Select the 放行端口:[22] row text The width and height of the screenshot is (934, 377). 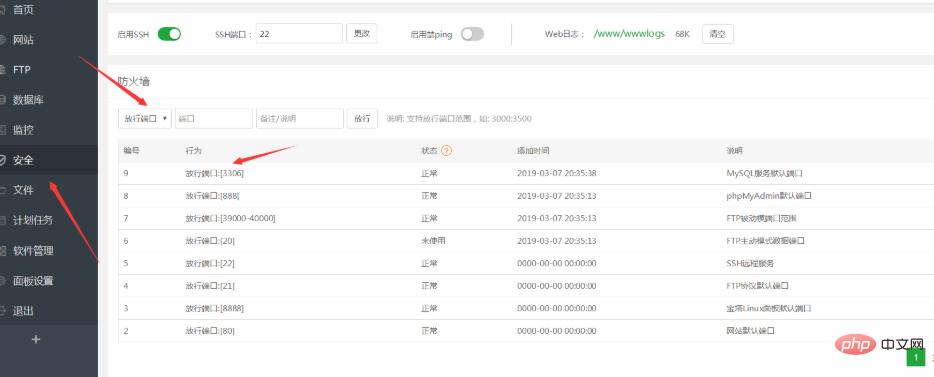click(210, 263)
